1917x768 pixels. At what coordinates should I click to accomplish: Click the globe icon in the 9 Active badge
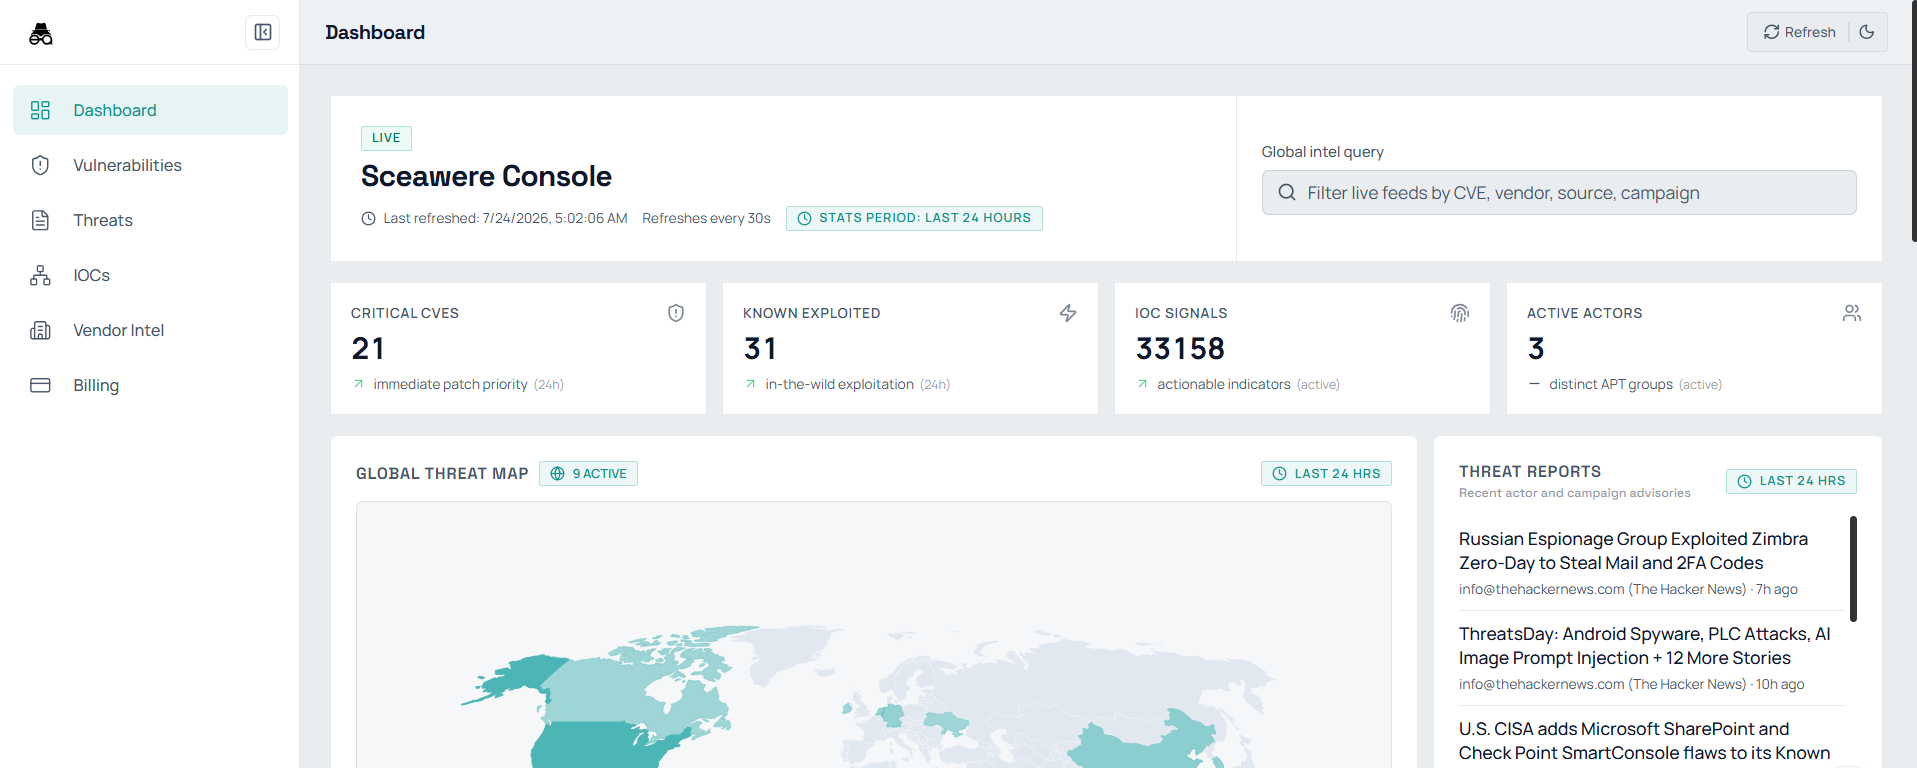[x=558, y=474]
